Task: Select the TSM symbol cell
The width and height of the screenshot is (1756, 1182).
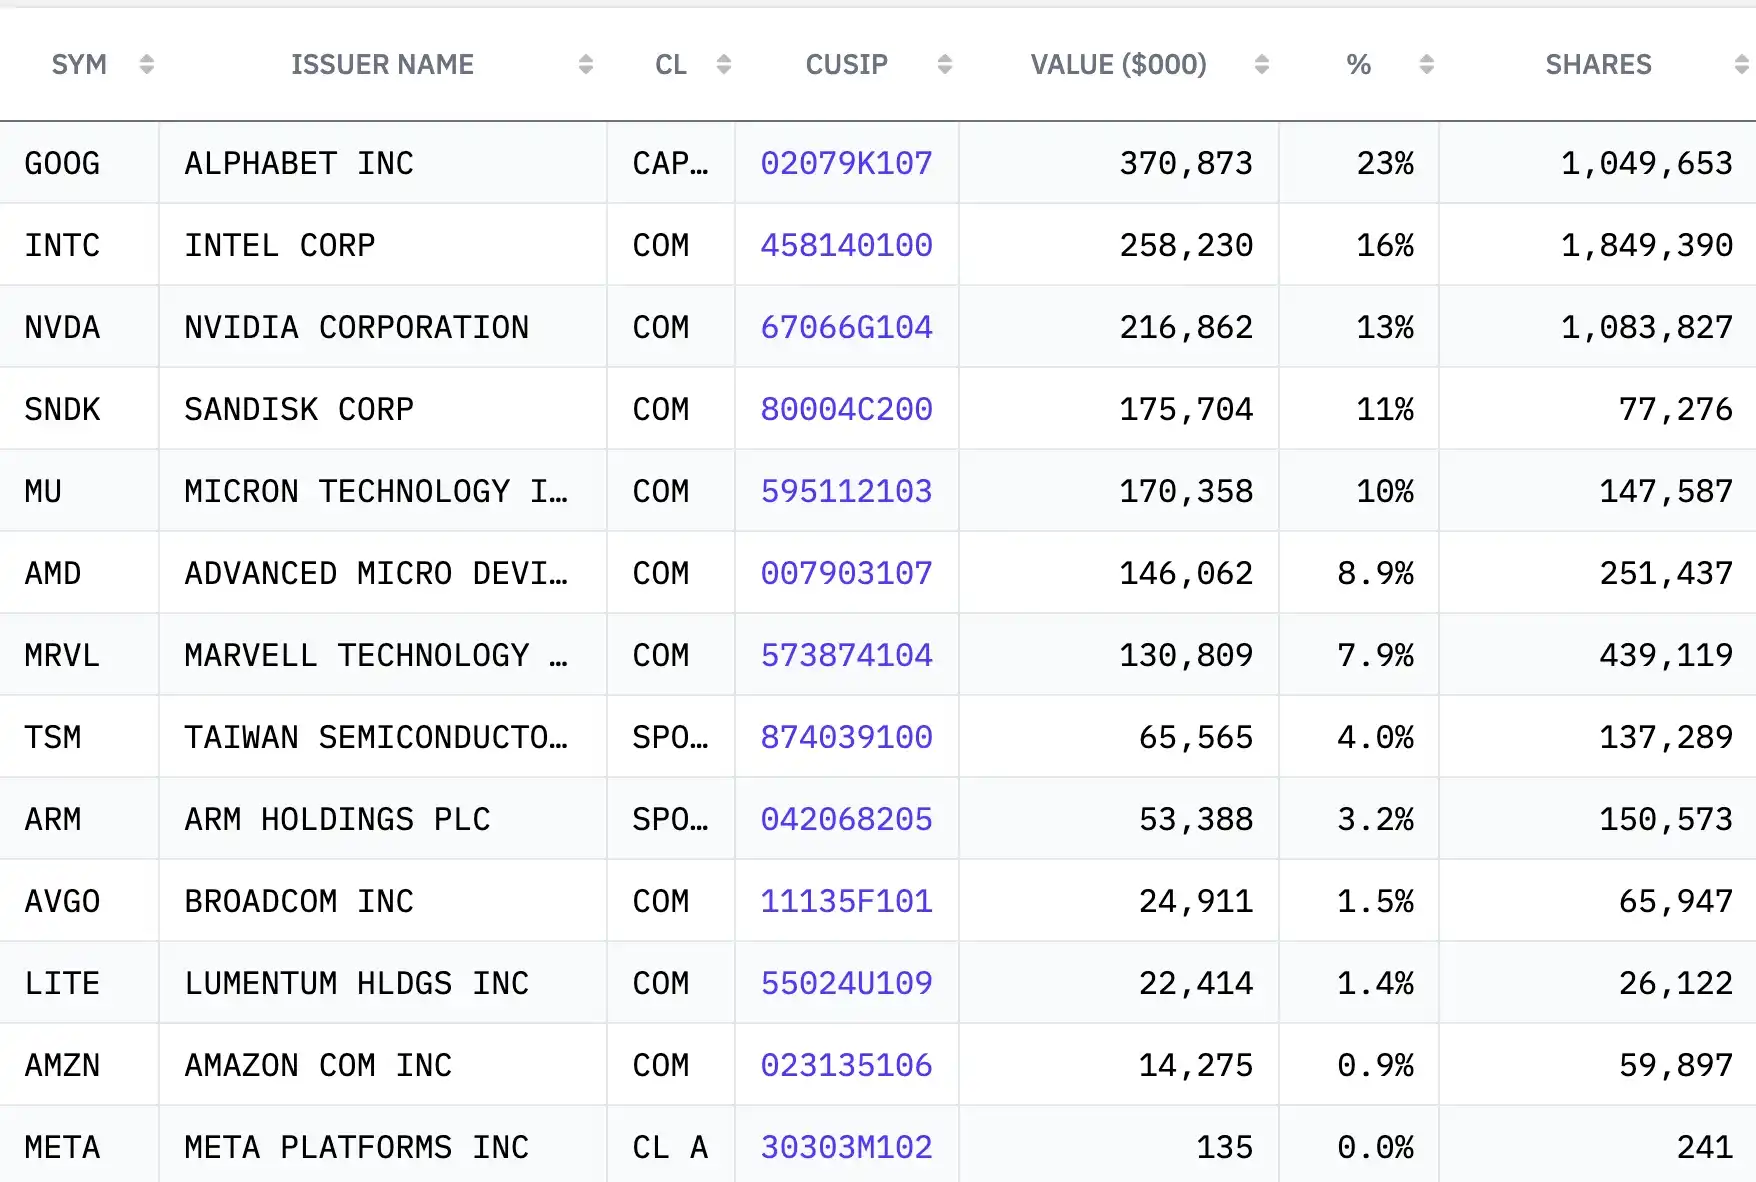Action: coord(79,737)
